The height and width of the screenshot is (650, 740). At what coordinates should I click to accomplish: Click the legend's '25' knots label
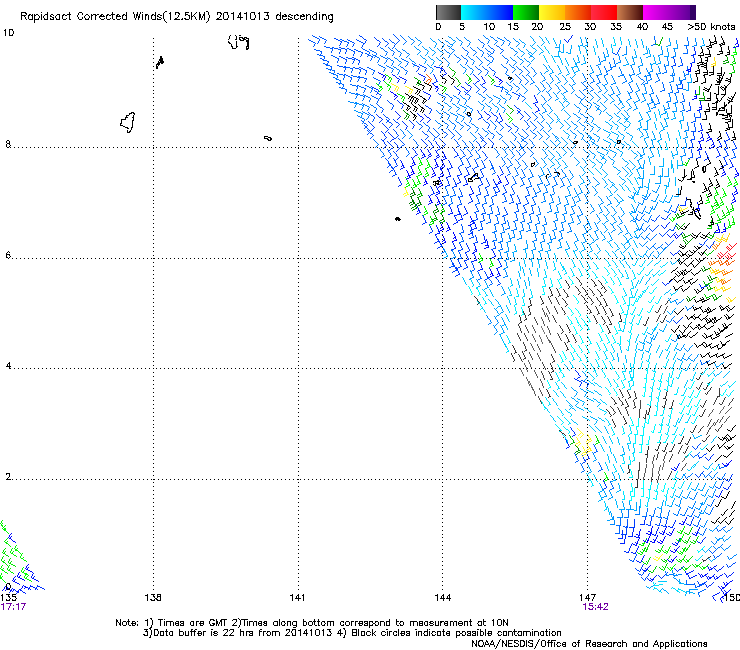tap(565, 27)
